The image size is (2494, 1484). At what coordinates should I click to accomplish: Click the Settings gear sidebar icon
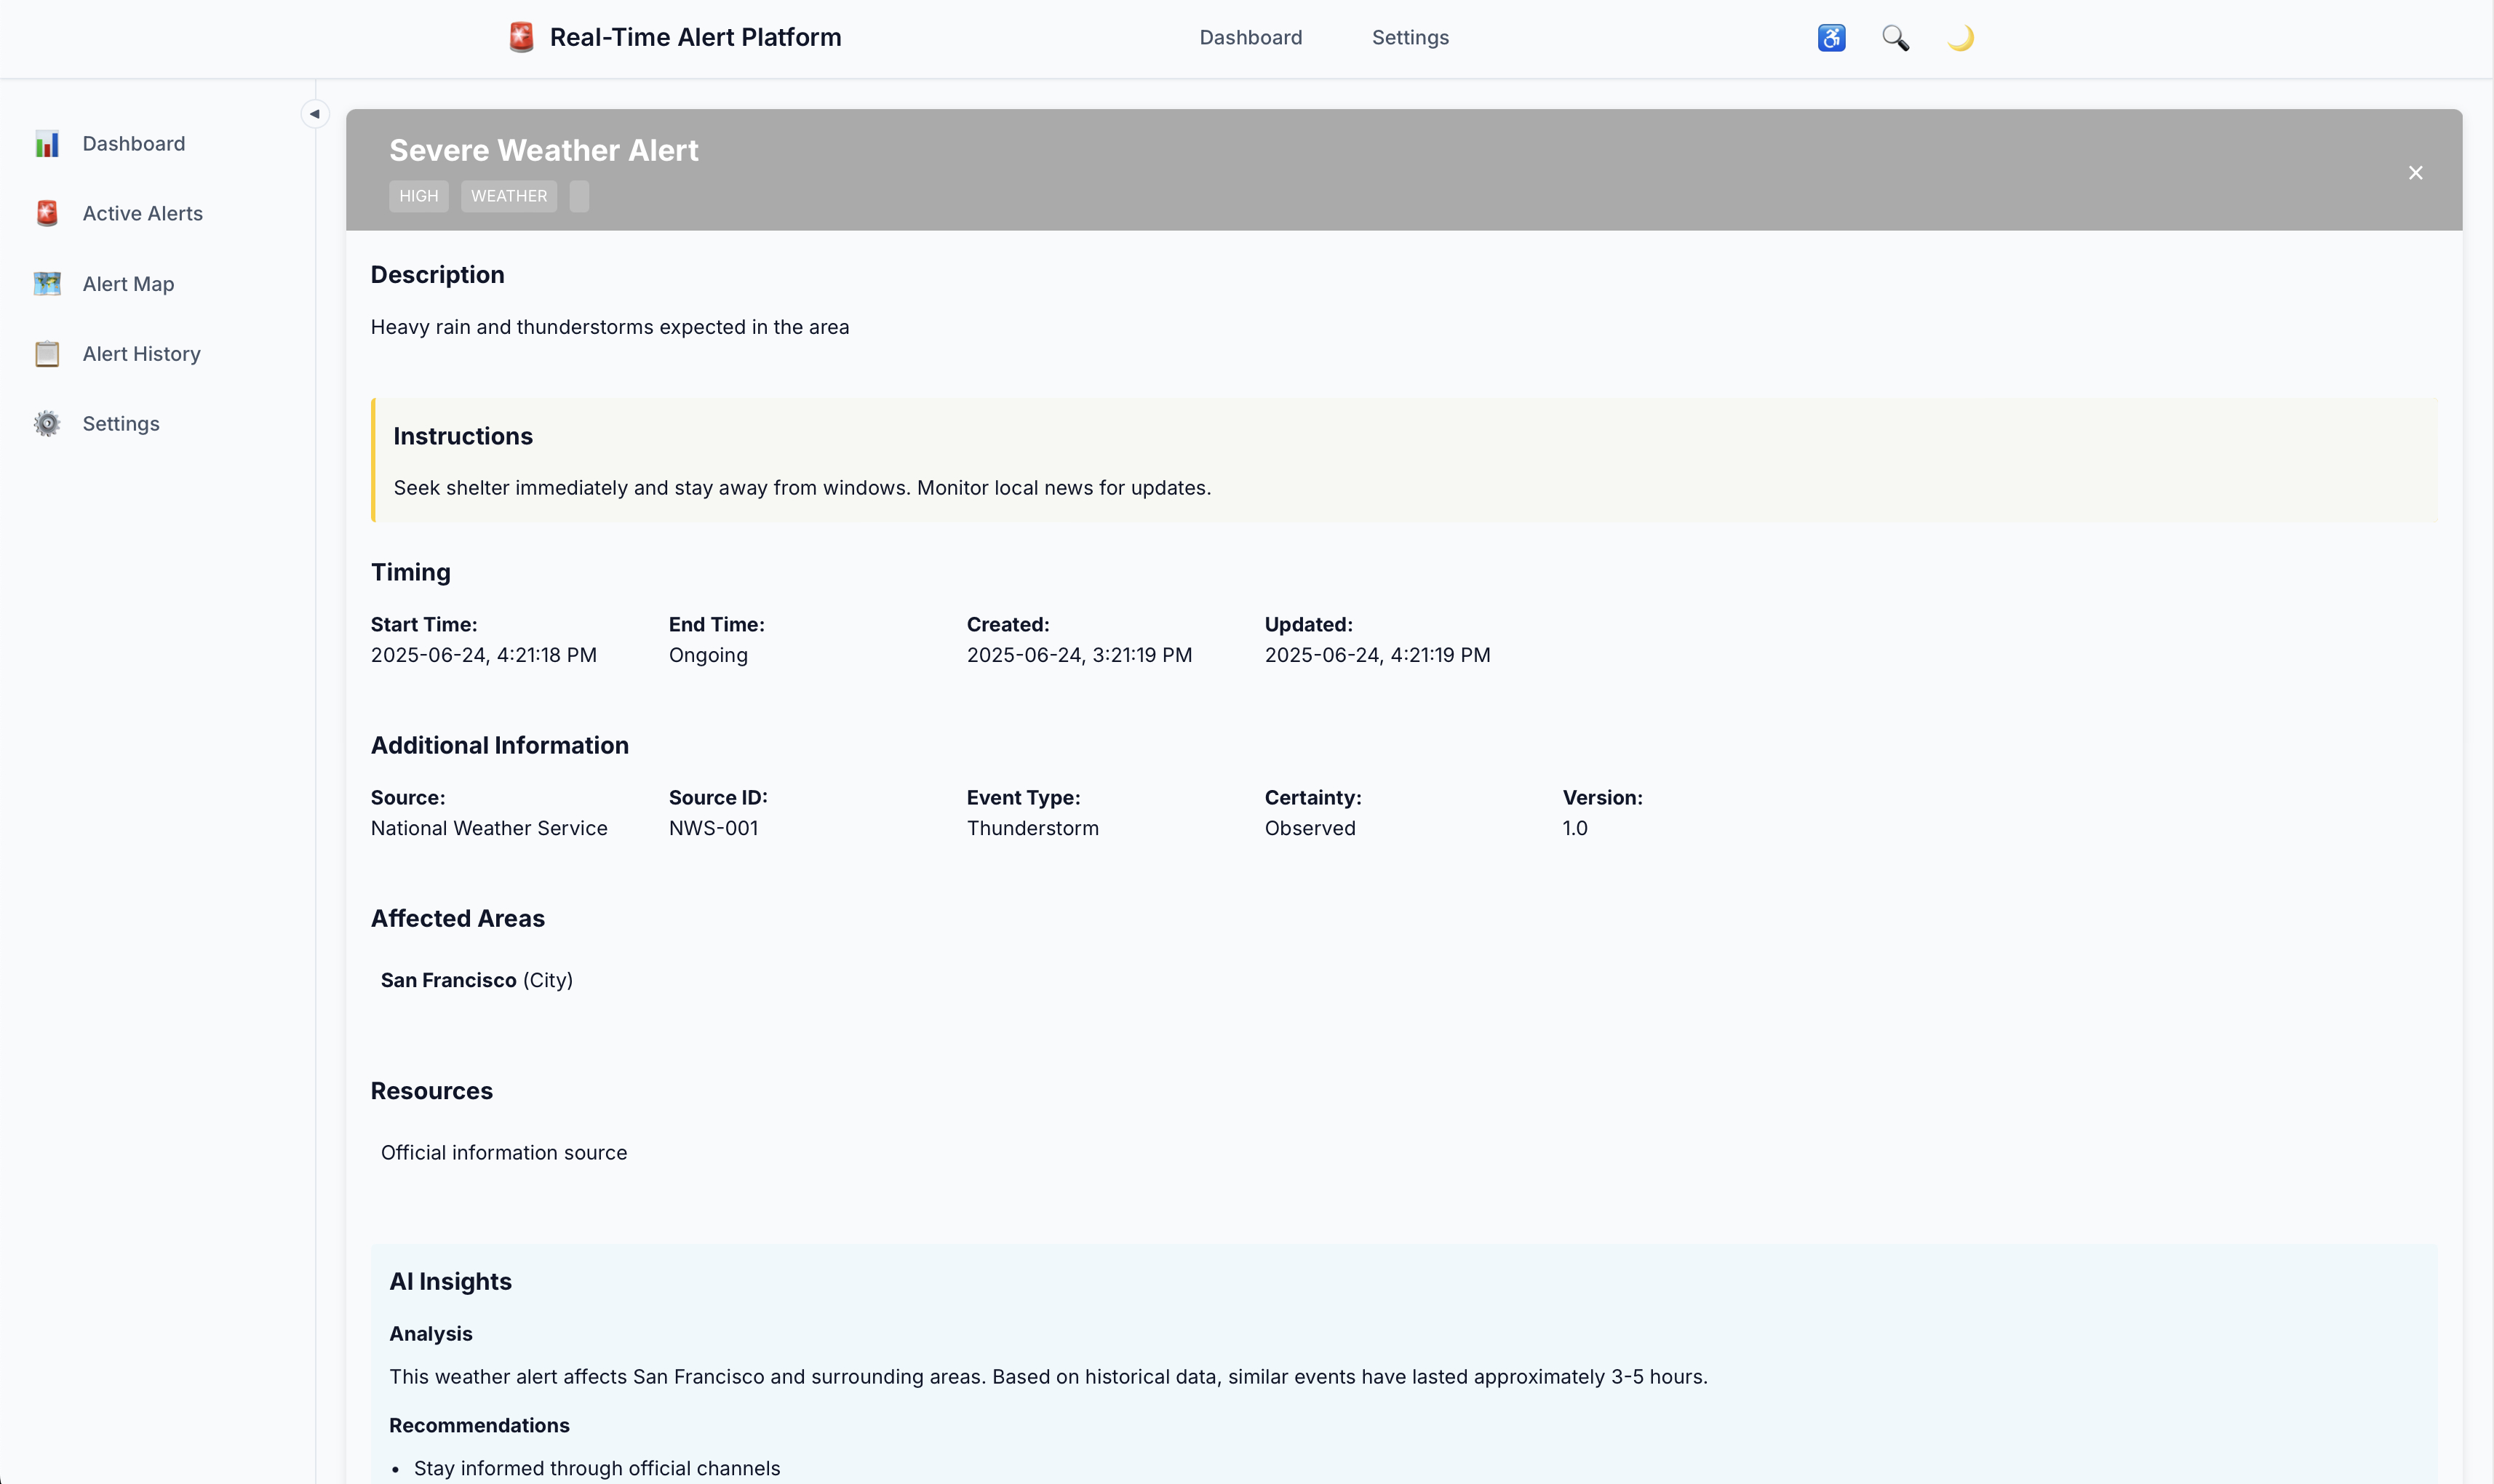(47, 424)
